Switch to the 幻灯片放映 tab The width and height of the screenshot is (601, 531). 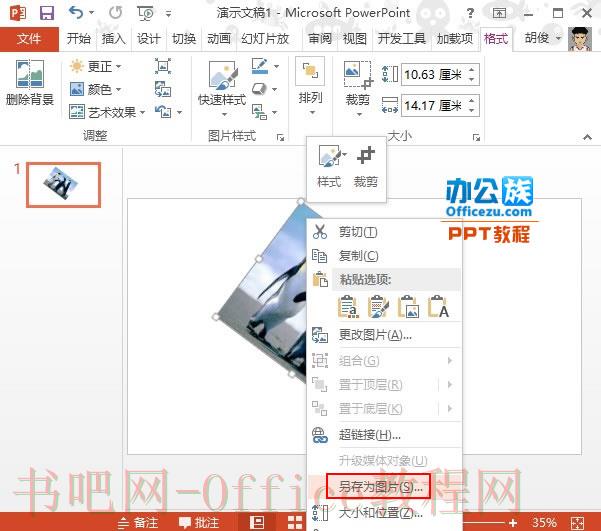pyautogui.click(x=265, y=39)
